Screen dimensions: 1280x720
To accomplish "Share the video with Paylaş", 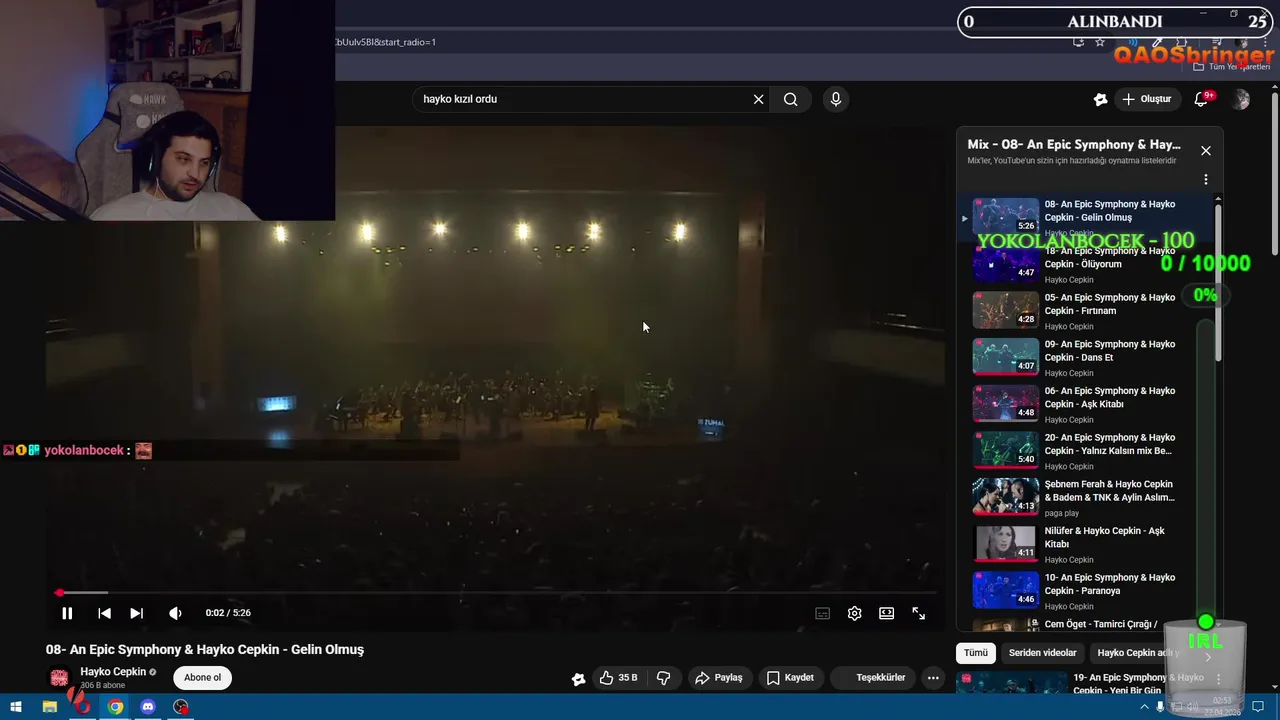I will point(718,678).
